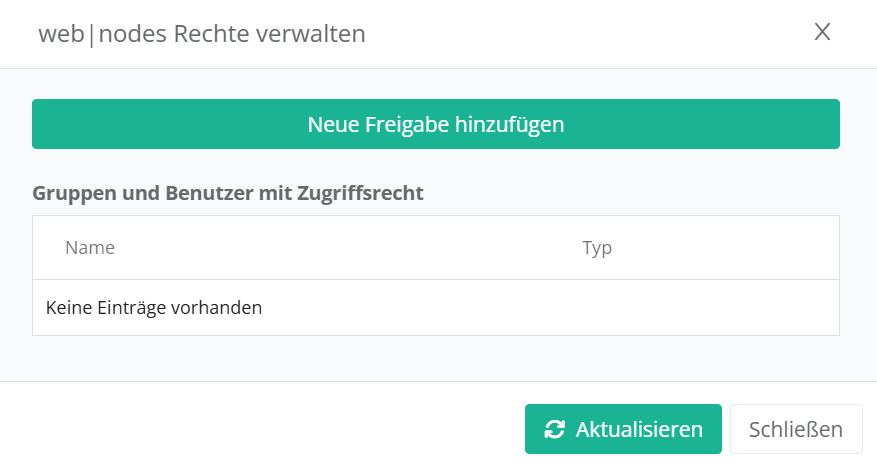This screenshot has height=463, width=877.
Task: Select the Keine Einträge vorhanden row text
Action: coord(154,307)
